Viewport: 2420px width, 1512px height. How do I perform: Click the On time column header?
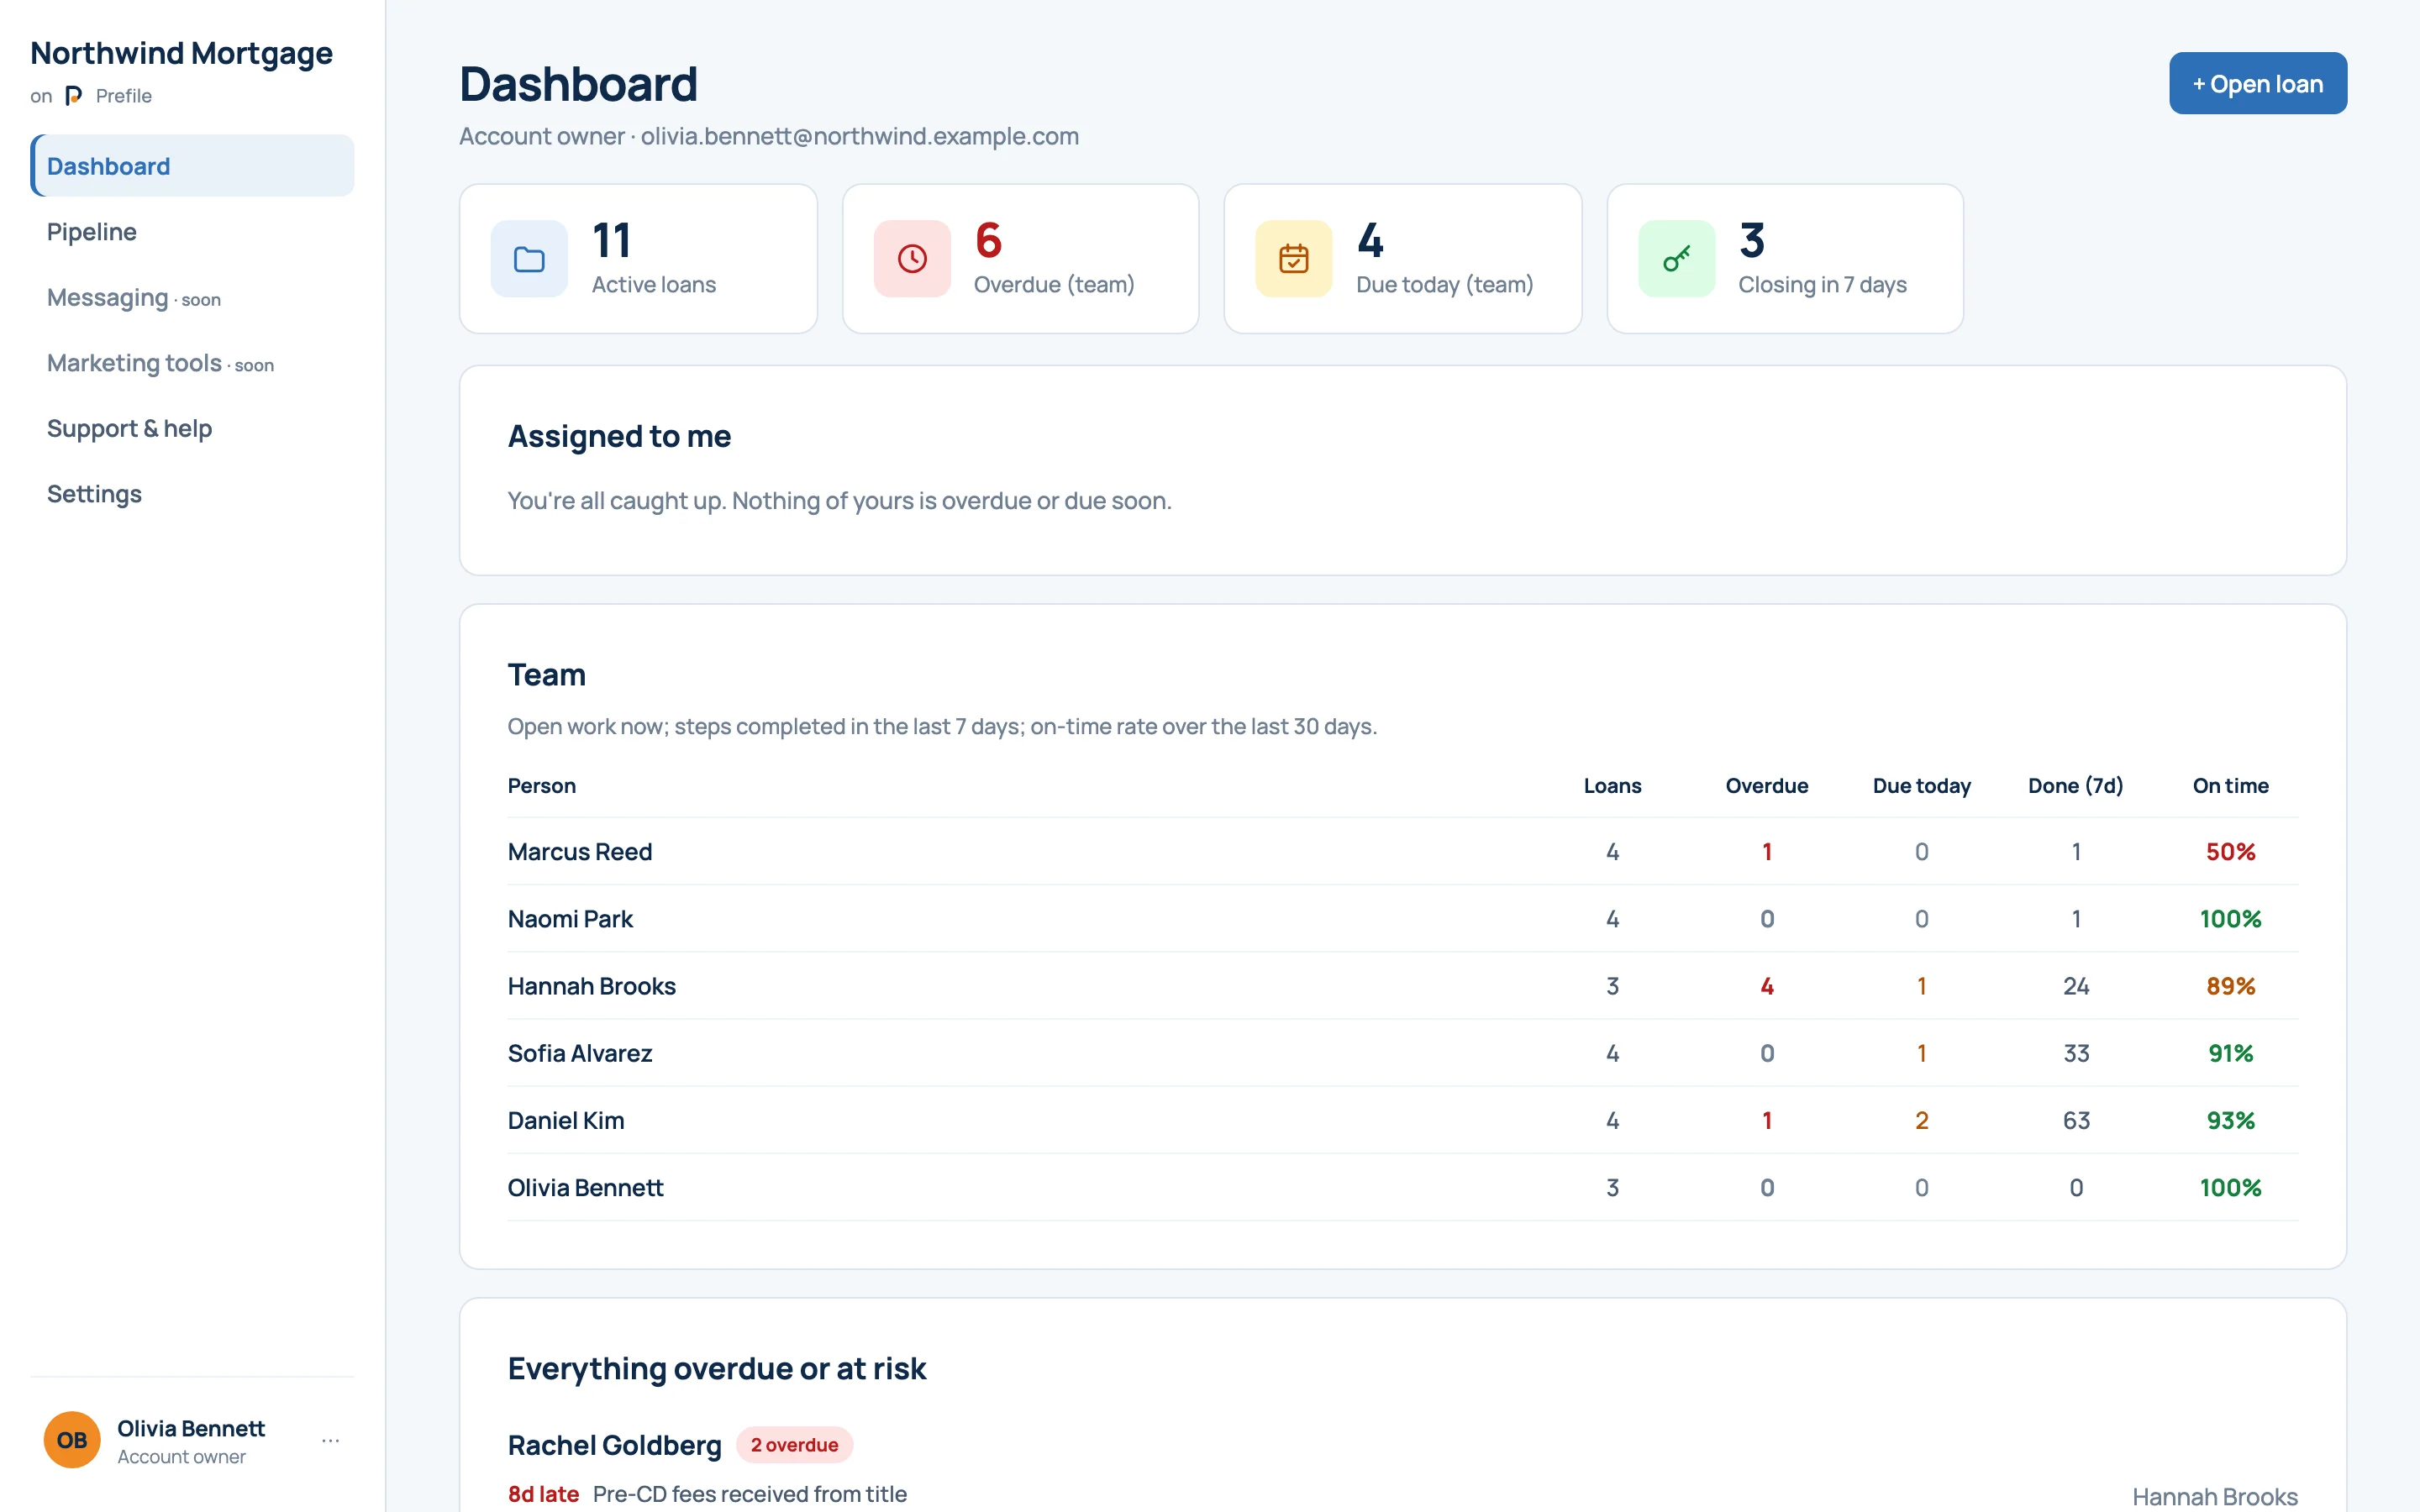coord(2231,786)
